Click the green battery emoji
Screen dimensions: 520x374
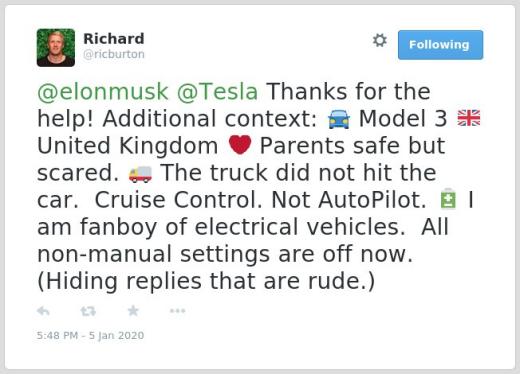(448, 199)
